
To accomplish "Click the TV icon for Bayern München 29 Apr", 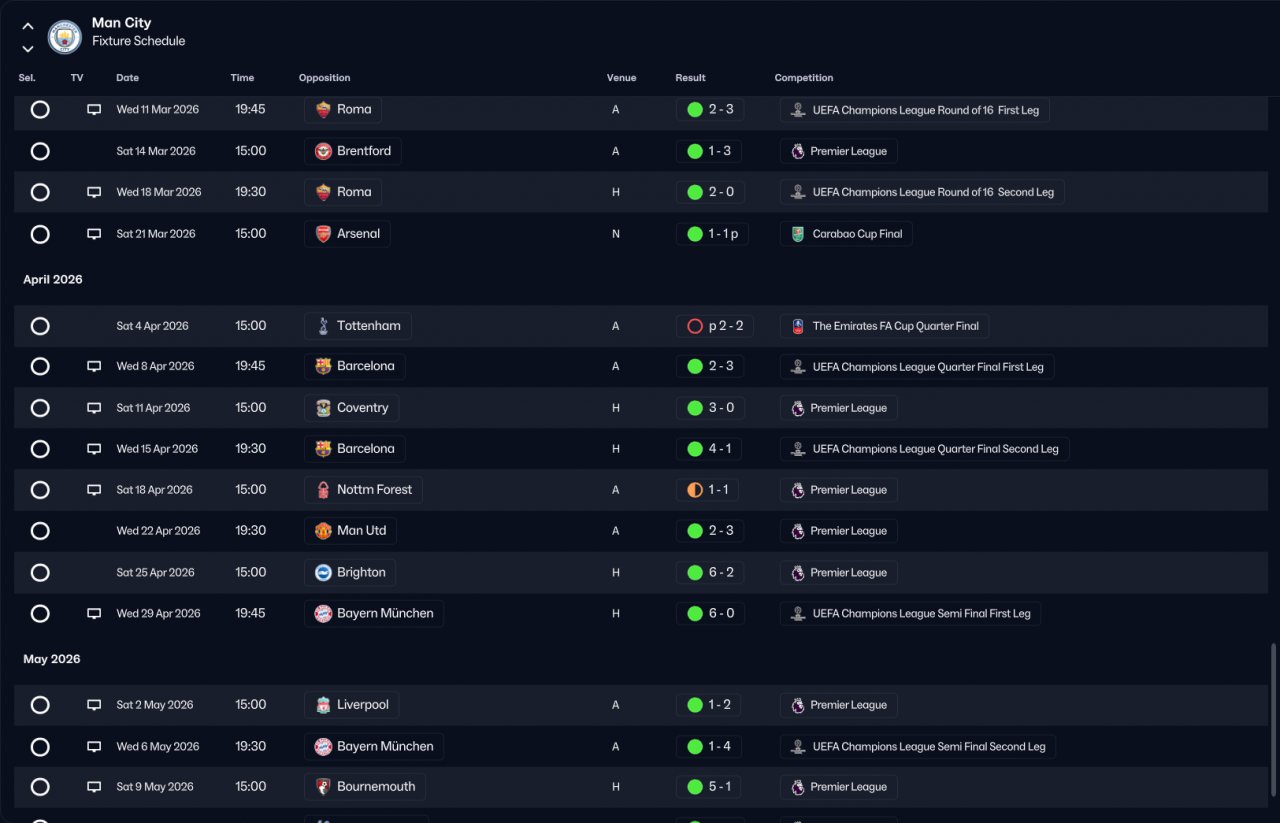I will [x=94, y=614].
